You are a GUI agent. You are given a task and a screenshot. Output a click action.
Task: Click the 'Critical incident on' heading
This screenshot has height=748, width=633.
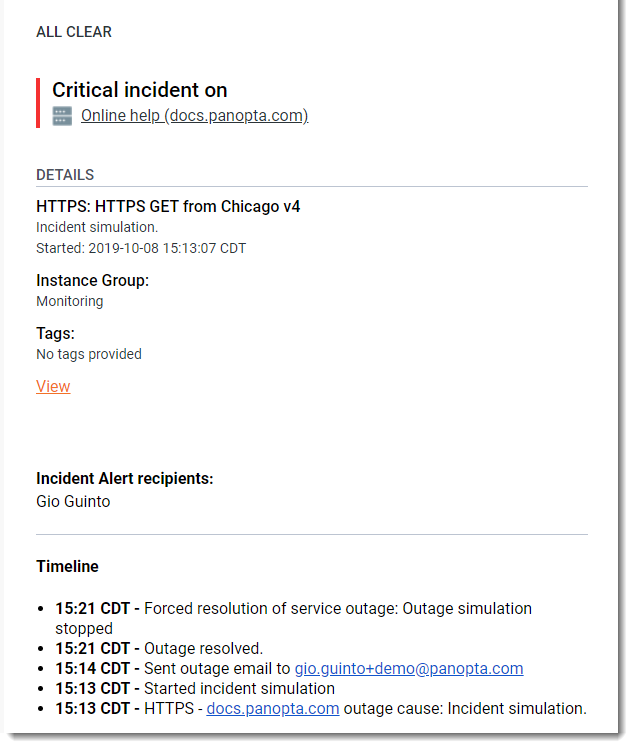(140, 90)
